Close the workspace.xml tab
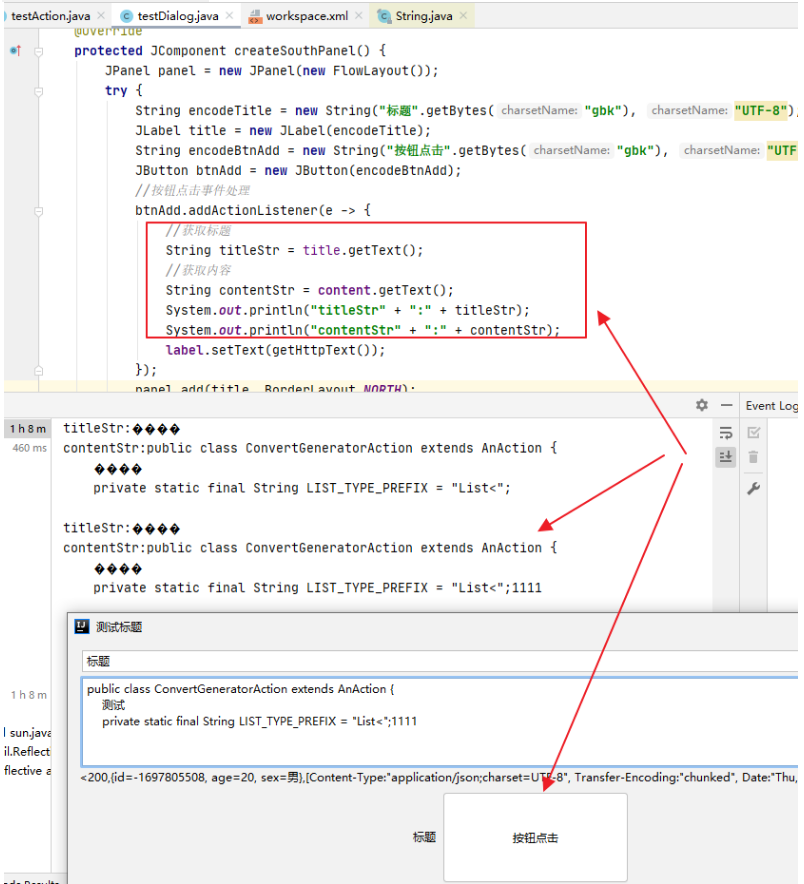804x884 pixels. click(x=359, y=15)
